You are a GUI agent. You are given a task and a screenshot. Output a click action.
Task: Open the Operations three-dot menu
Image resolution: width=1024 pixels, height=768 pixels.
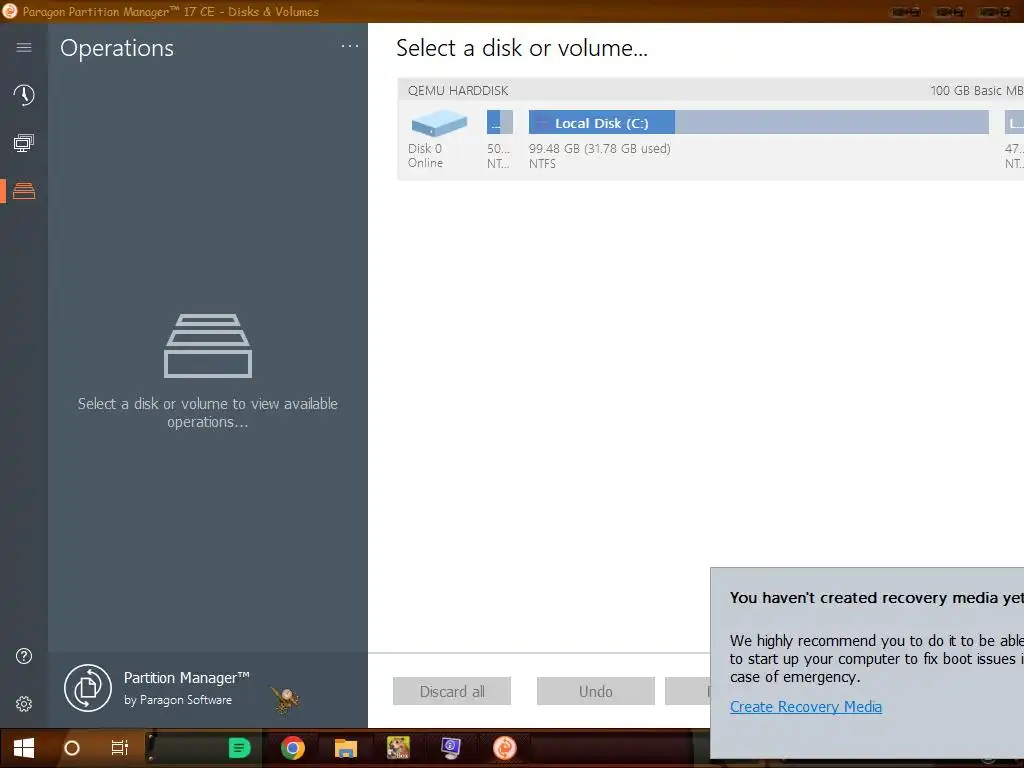(350, 46)
